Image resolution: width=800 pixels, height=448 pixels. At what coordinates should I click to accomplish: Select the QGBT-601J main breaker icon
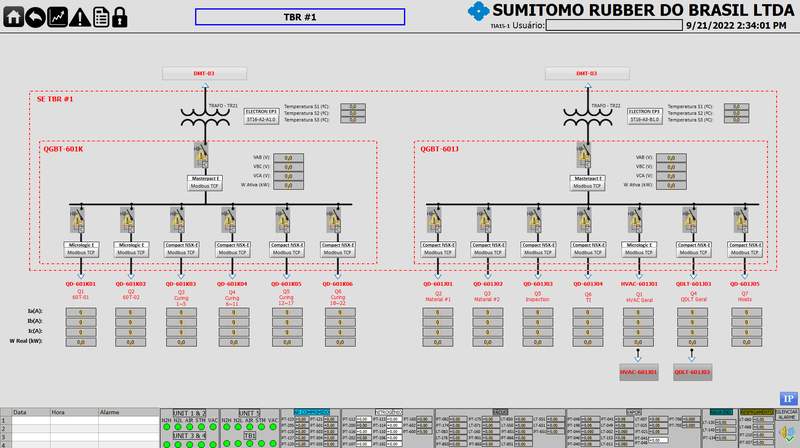point(584,156)
